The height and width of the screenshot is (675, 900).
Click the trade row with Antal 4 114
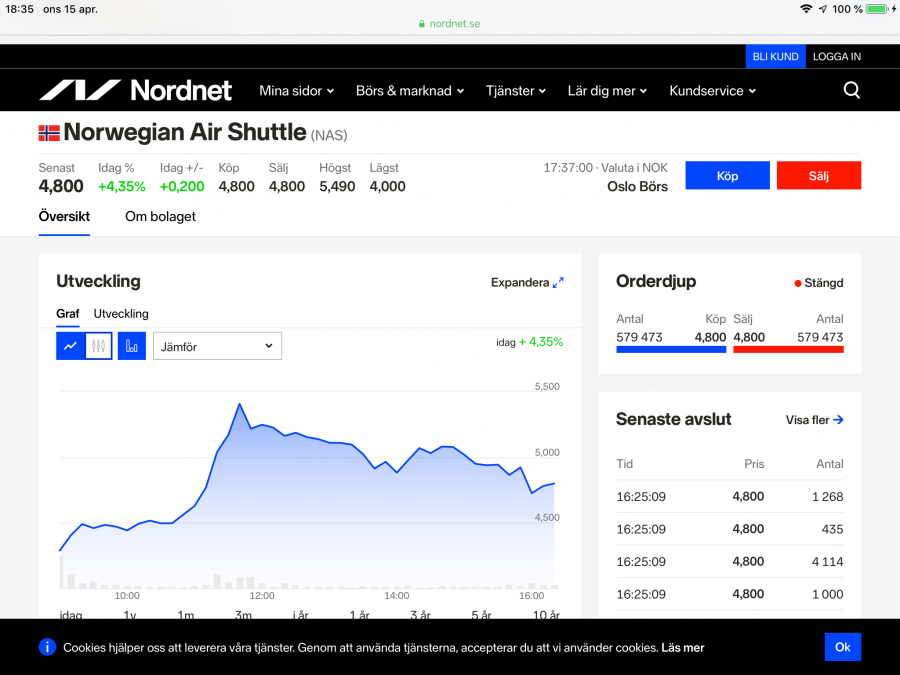click(730, 561)
